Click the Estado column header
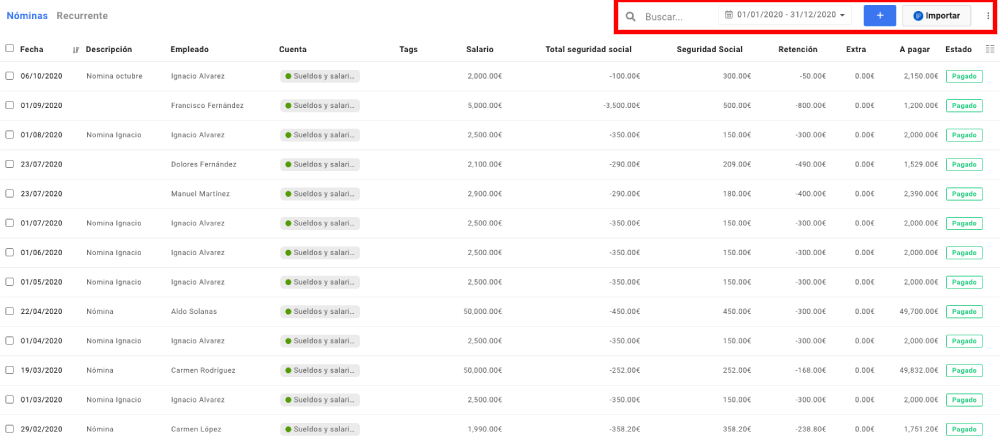 (959, 49)
